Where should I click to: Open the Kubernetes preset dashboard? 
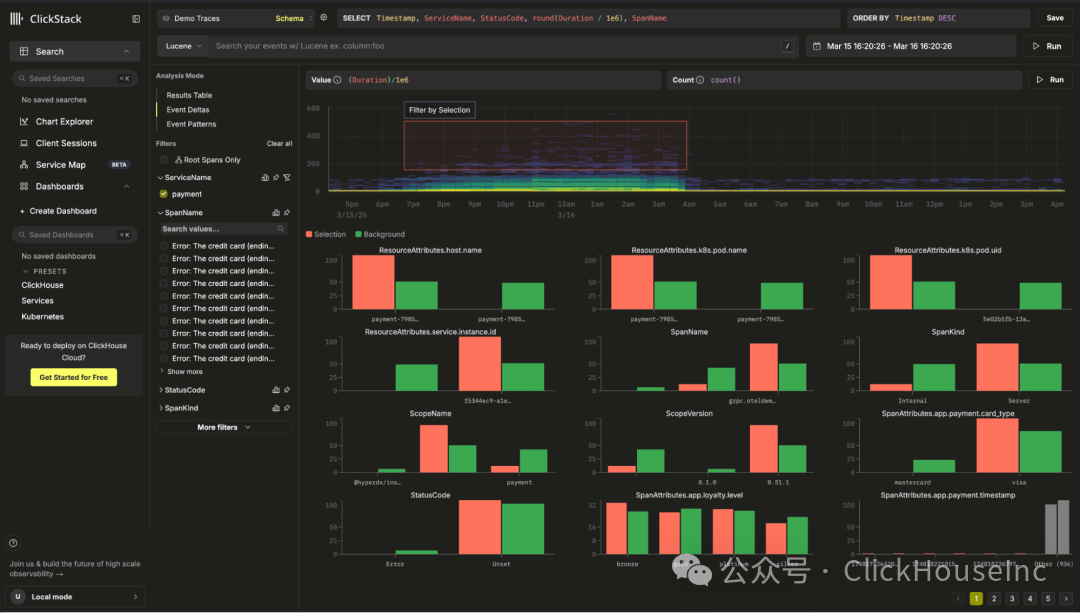tap(43, 317)
